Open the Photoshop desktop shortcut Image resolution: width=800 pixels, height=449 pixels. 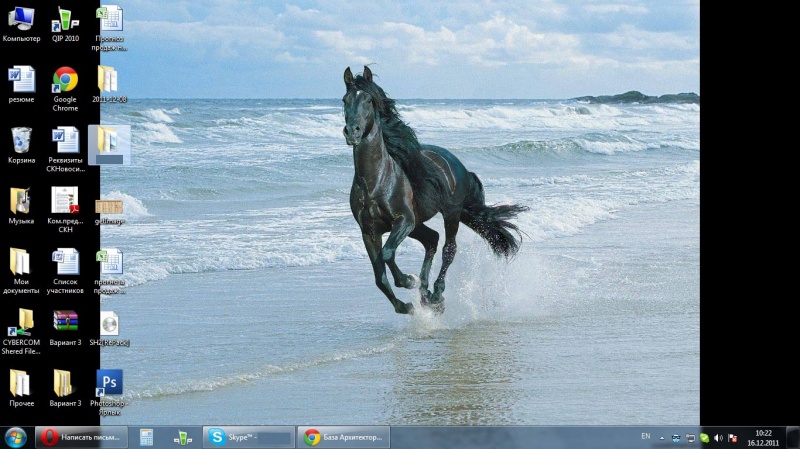108,383
